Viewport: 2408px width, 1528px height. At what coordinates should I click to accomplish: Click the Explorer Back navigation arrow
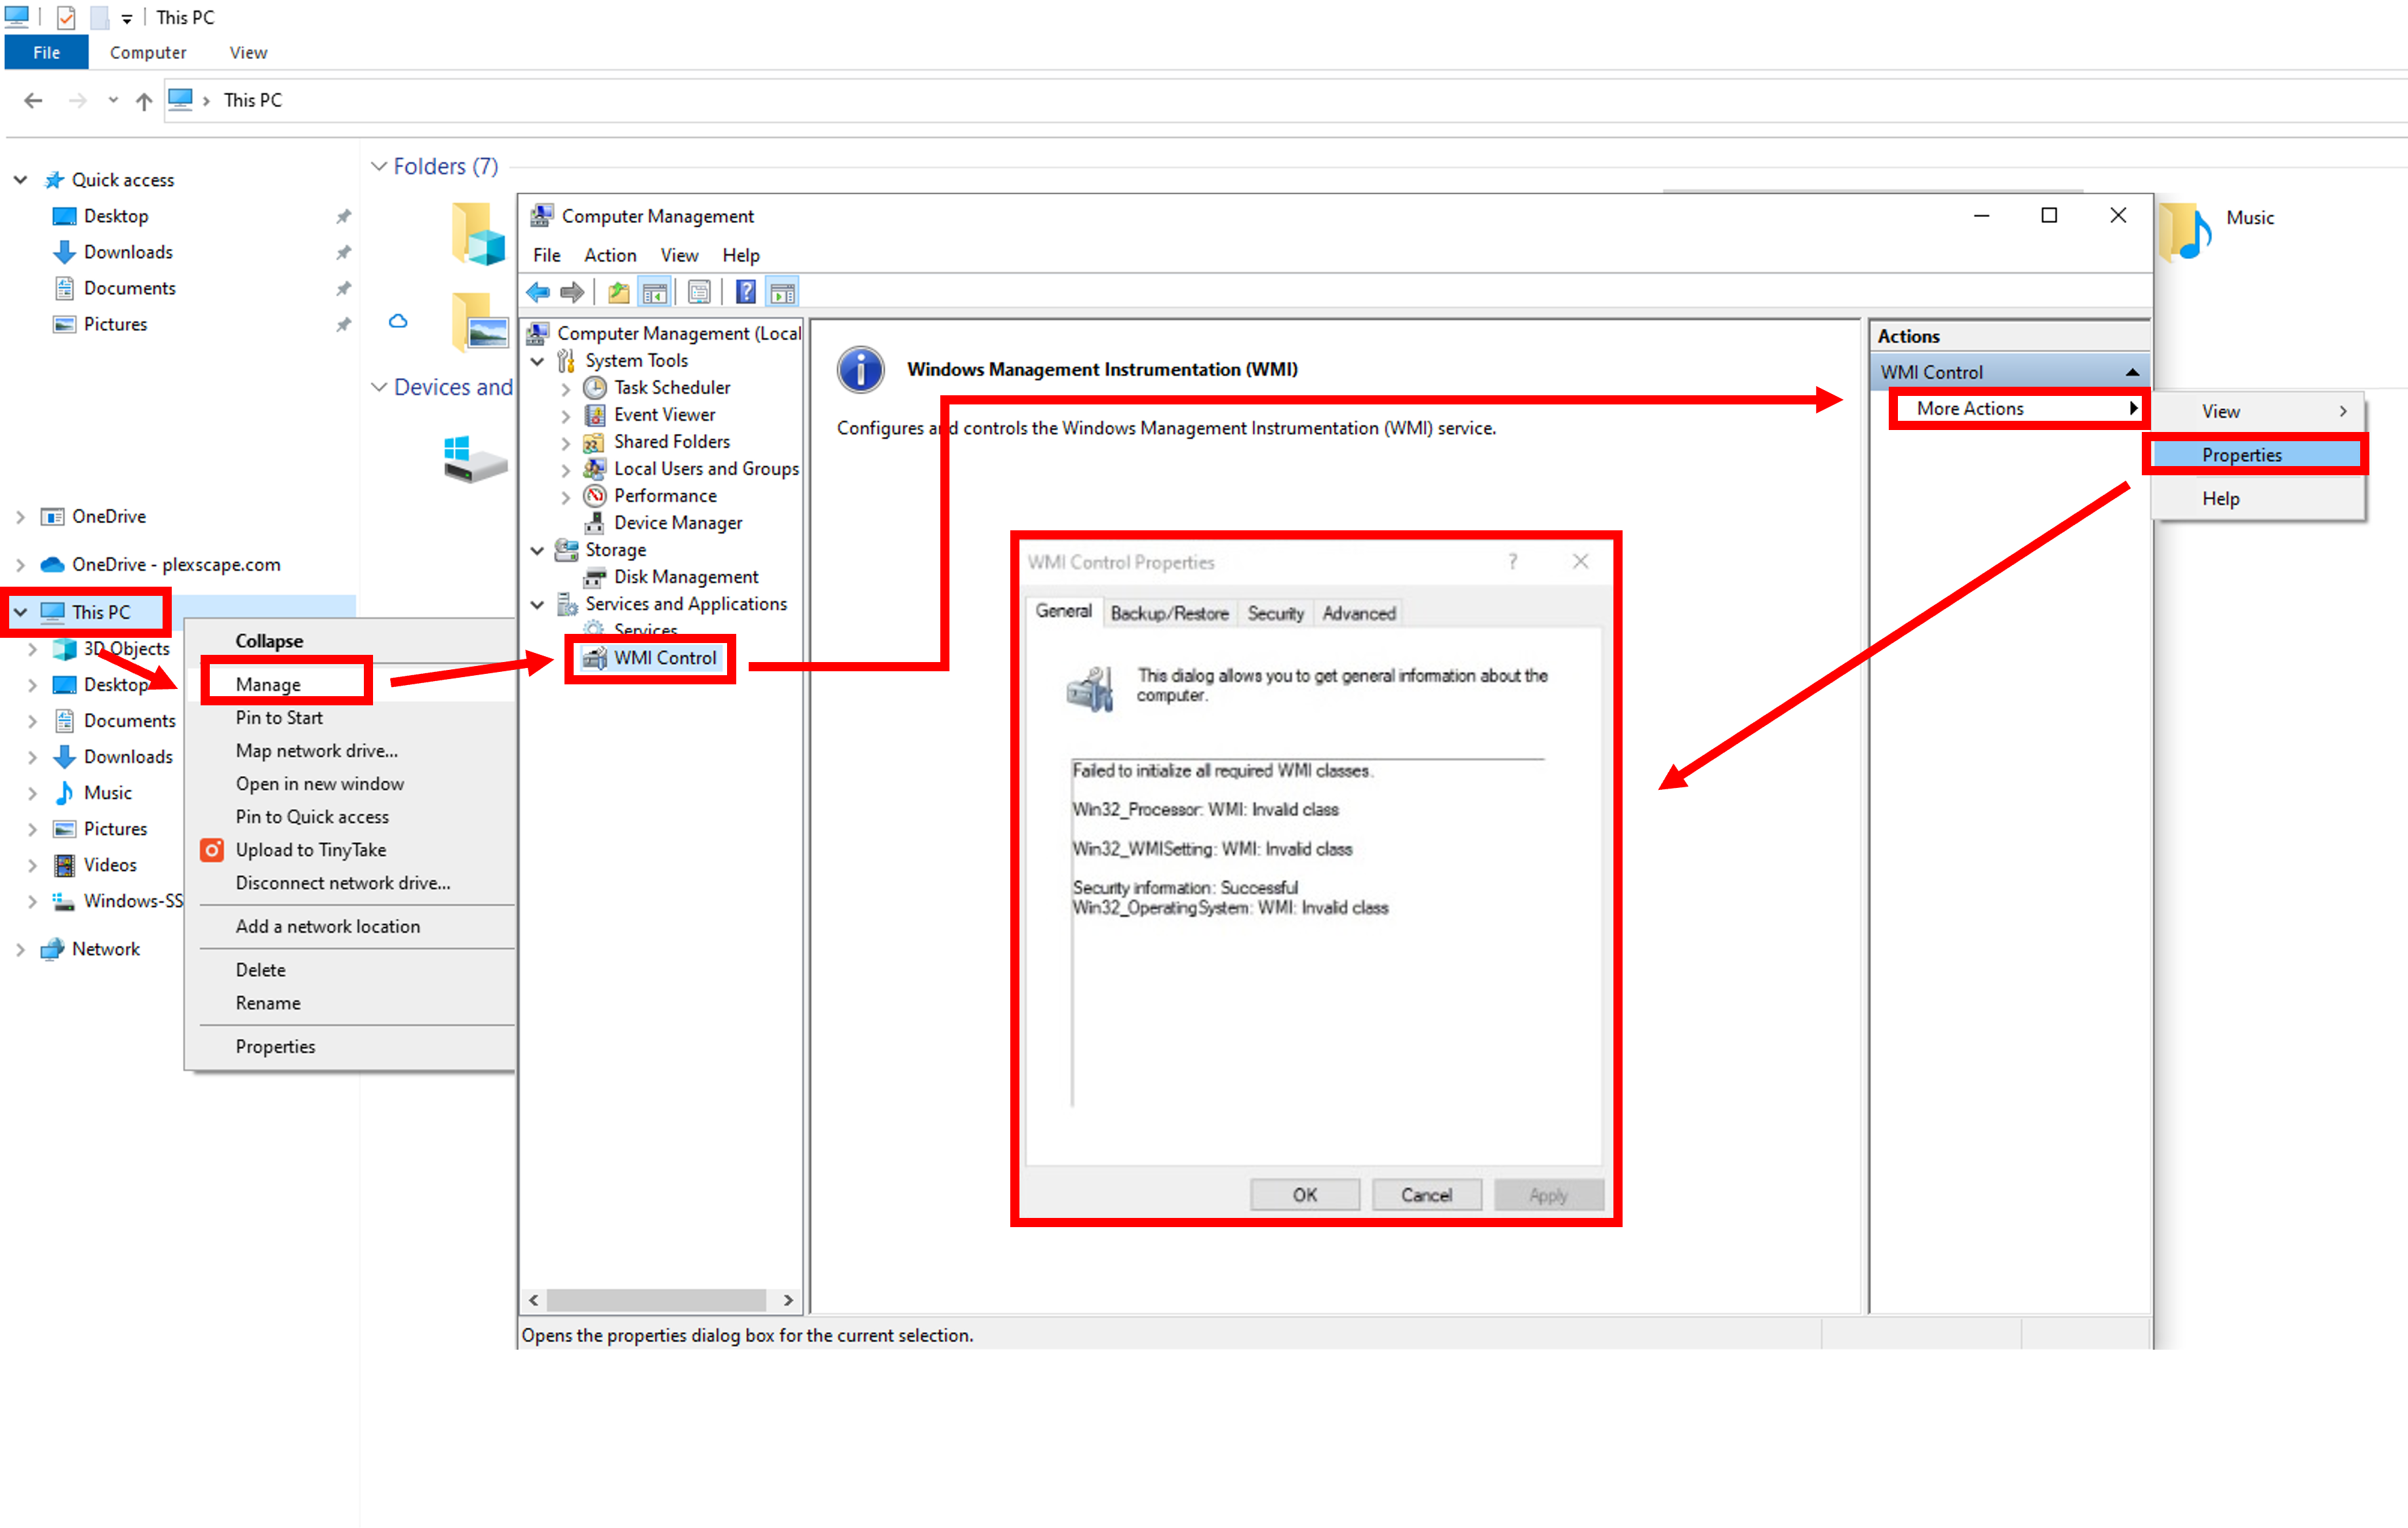(33, 100)
